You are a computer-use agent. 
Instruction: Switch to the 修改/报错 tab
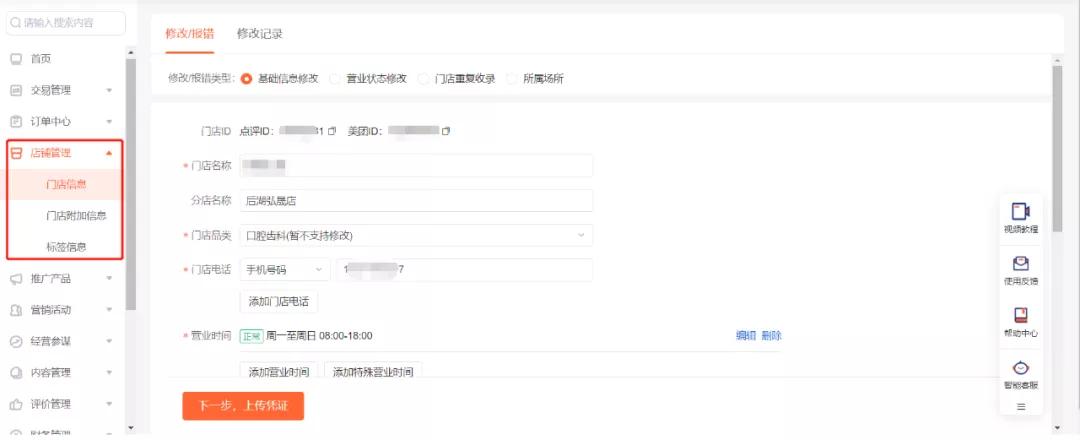click(189, 34)
